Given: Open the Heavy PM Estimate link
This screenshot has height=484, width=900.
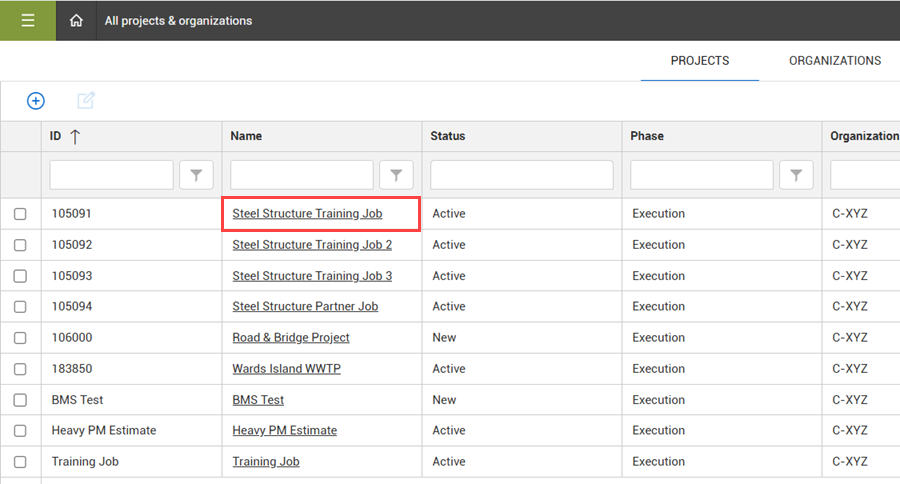Looking at the screenshot, I should coord(285,431).
